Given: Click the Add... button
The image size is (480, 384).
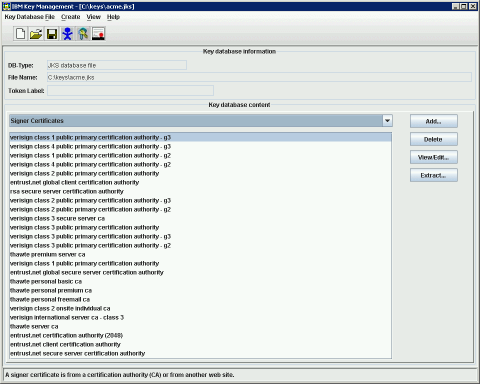Looking at the screenshot, I should click(x=434, y=121).
